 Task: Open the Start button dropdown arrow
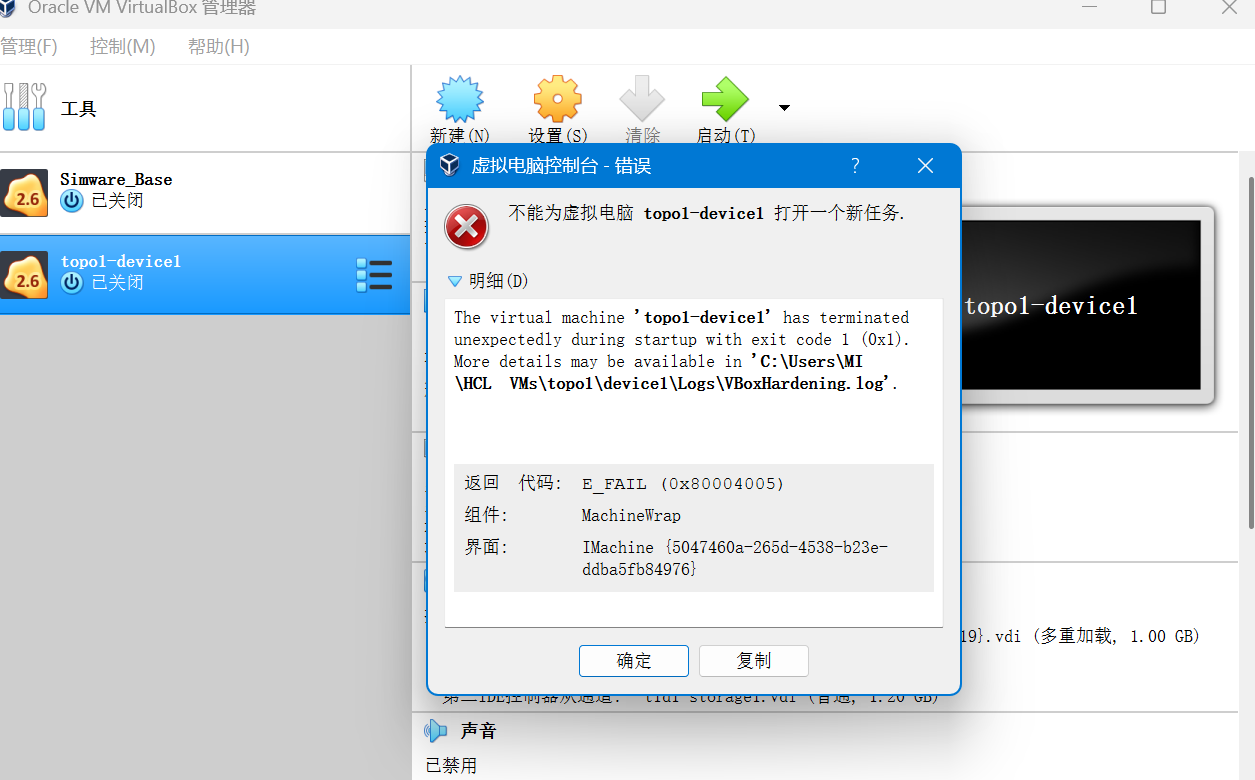tap(784, 108)
